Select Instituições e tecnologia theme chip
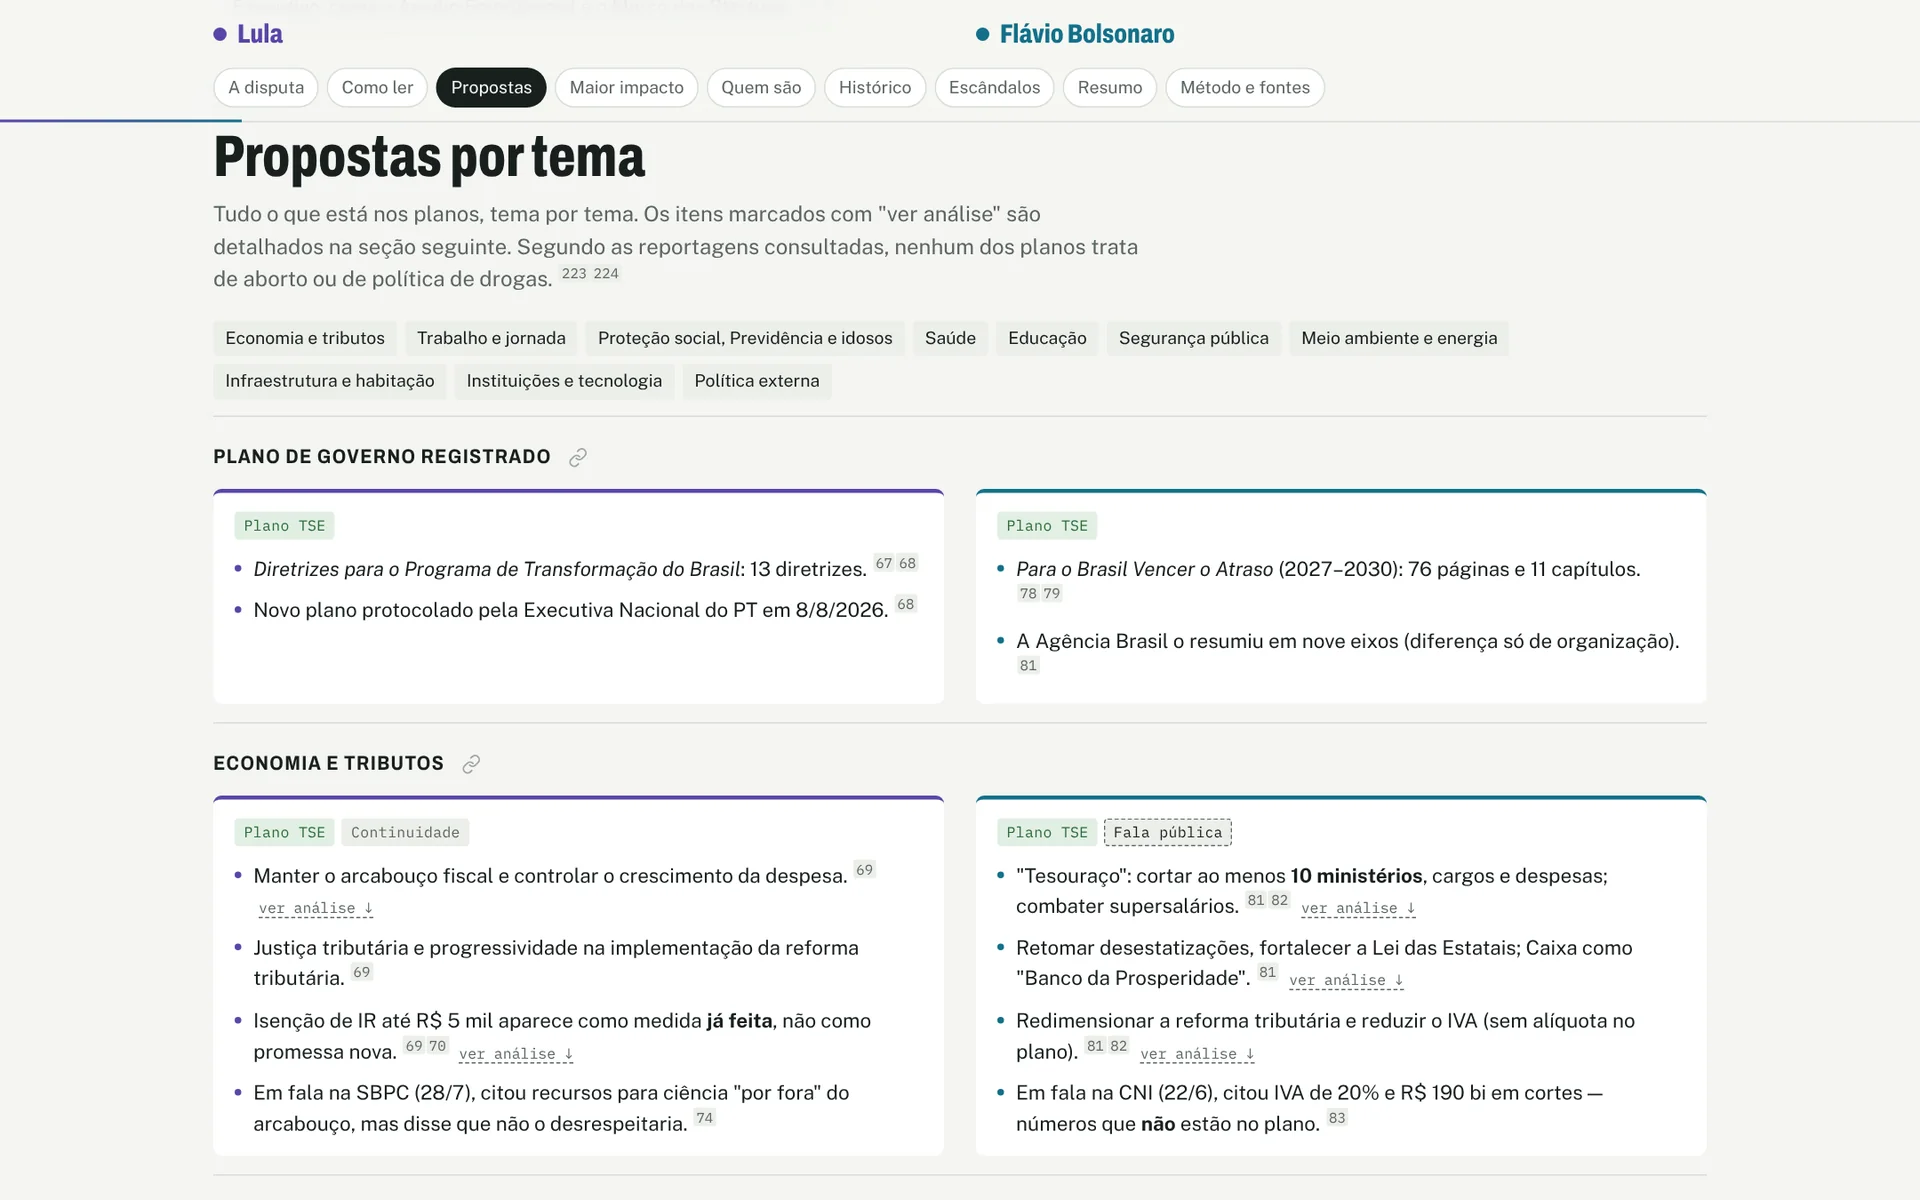This screenshot has width=1920, height=1200. point(564,381)
